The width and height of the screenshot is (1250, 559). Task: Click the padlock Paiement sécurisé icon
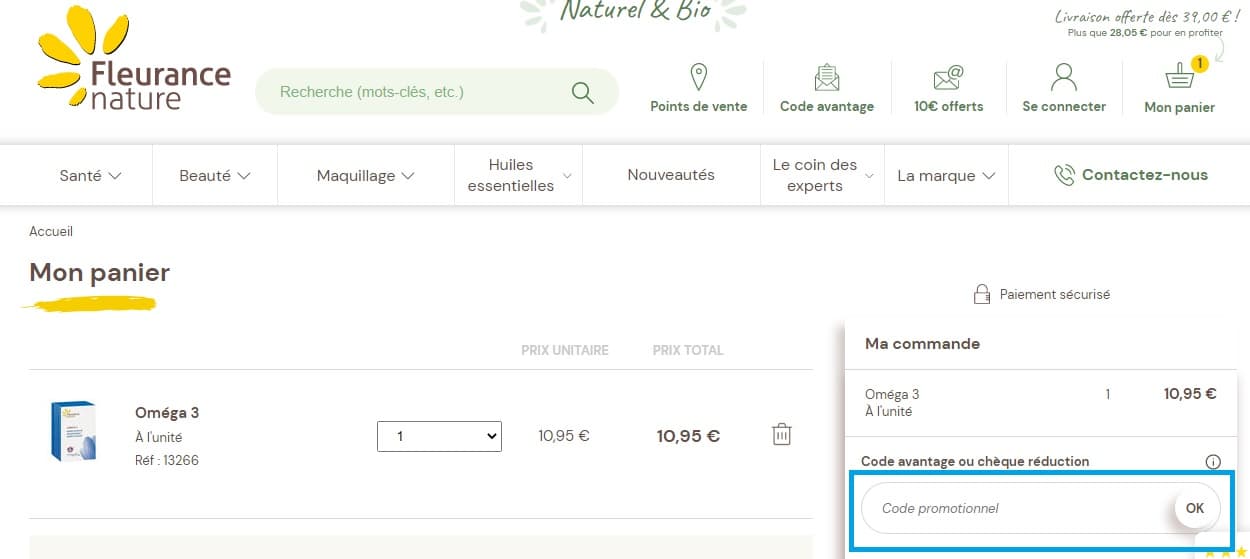982,294
